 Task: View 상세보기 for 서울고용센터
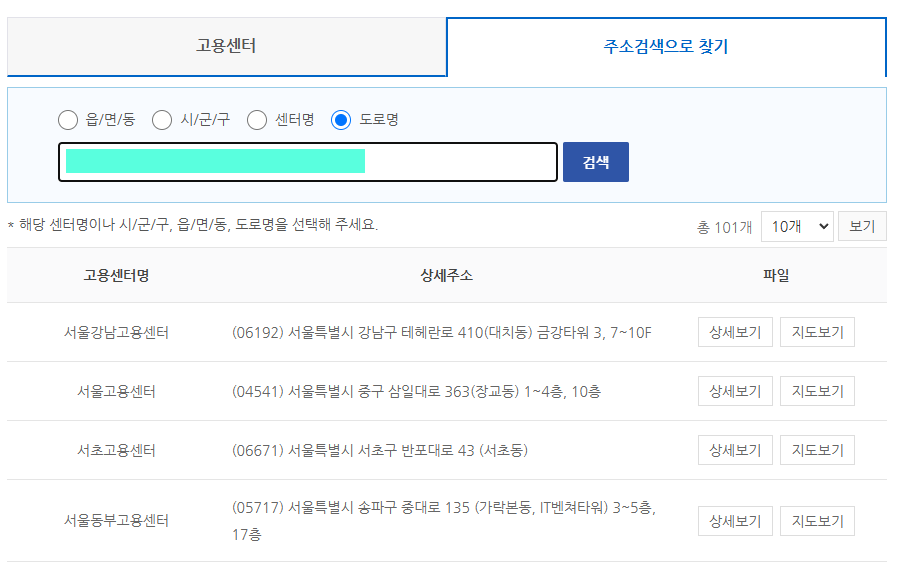point(735,391)
